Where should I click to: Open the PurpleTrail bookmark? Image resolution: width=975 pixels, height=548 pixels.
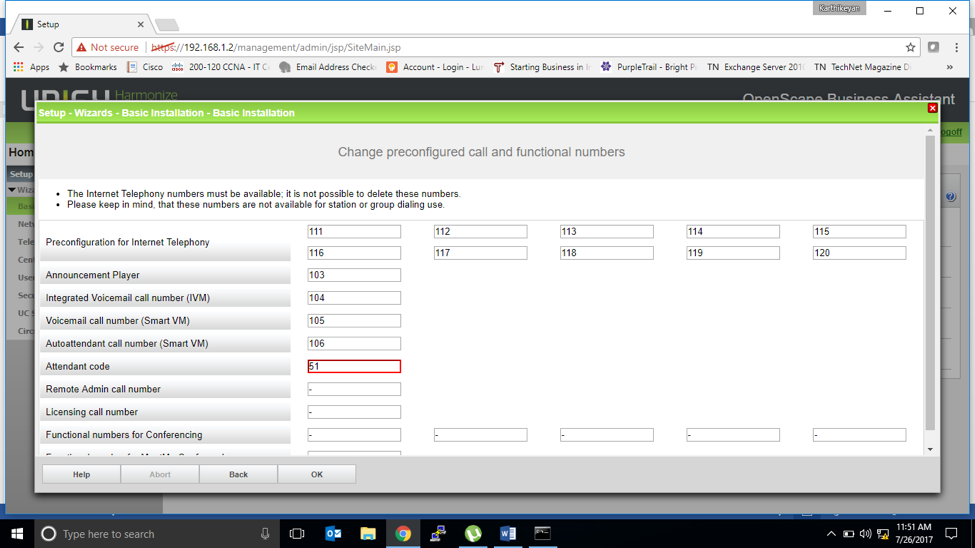tap(649, 67)
